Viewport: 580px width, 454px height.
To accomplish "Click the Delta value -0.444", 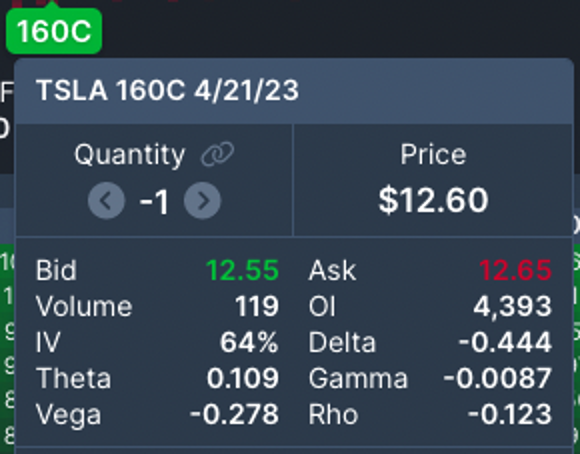I will click(505, 342).
